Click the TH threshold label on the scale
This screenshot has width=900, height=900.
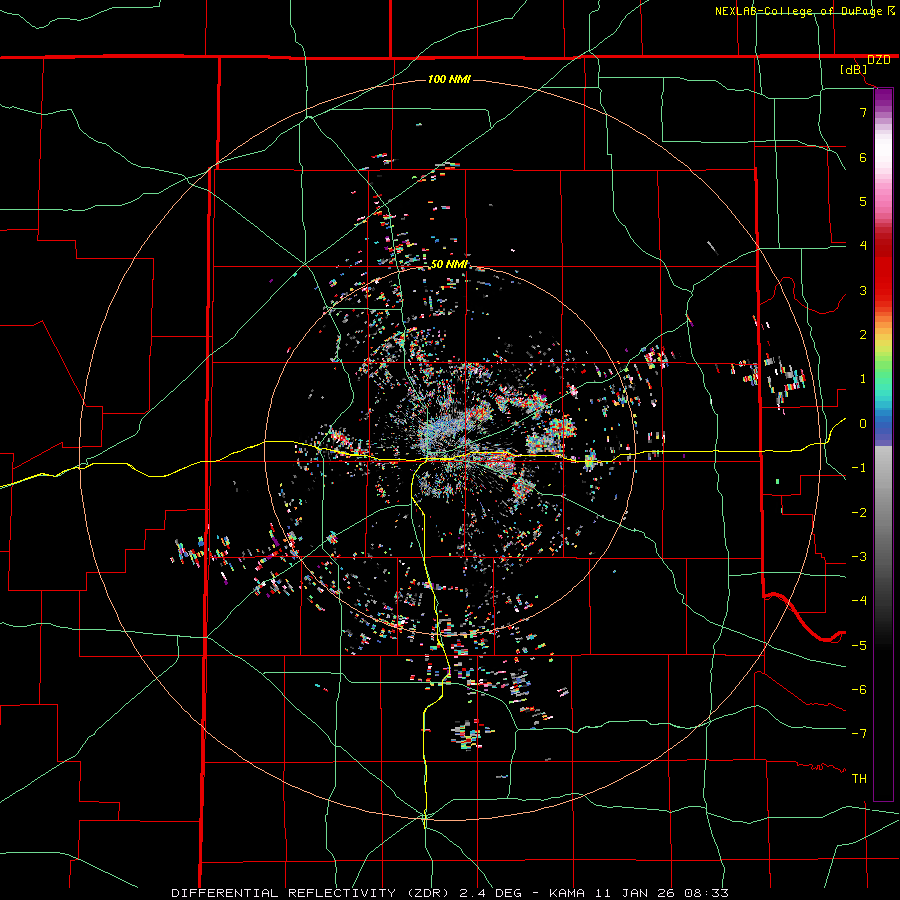tap(859, 779)
